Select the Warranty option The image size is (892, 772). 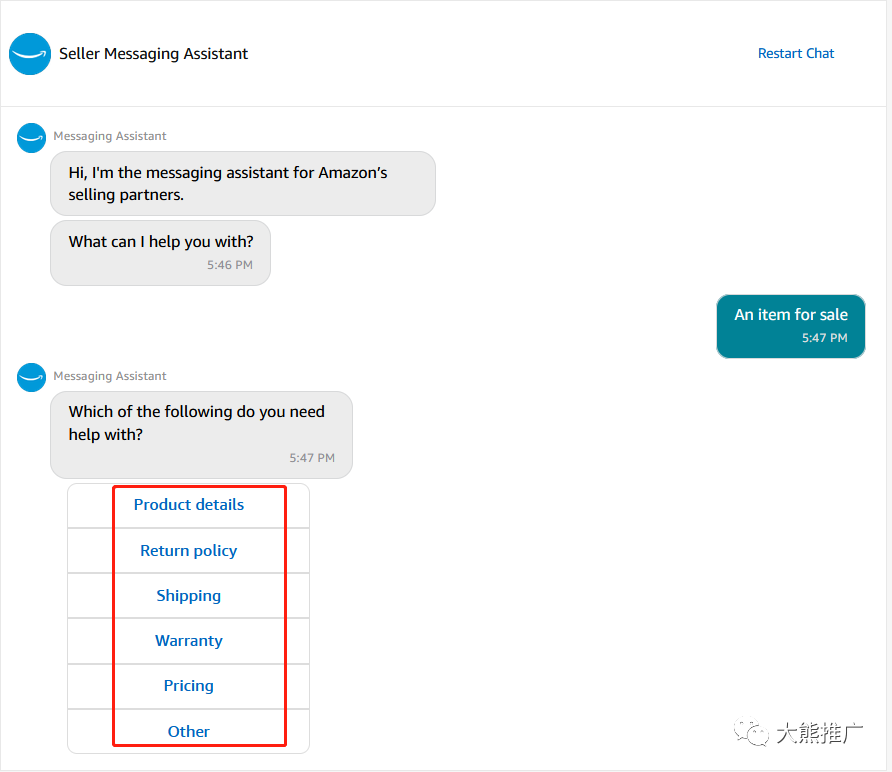click(x=188, y=641)
